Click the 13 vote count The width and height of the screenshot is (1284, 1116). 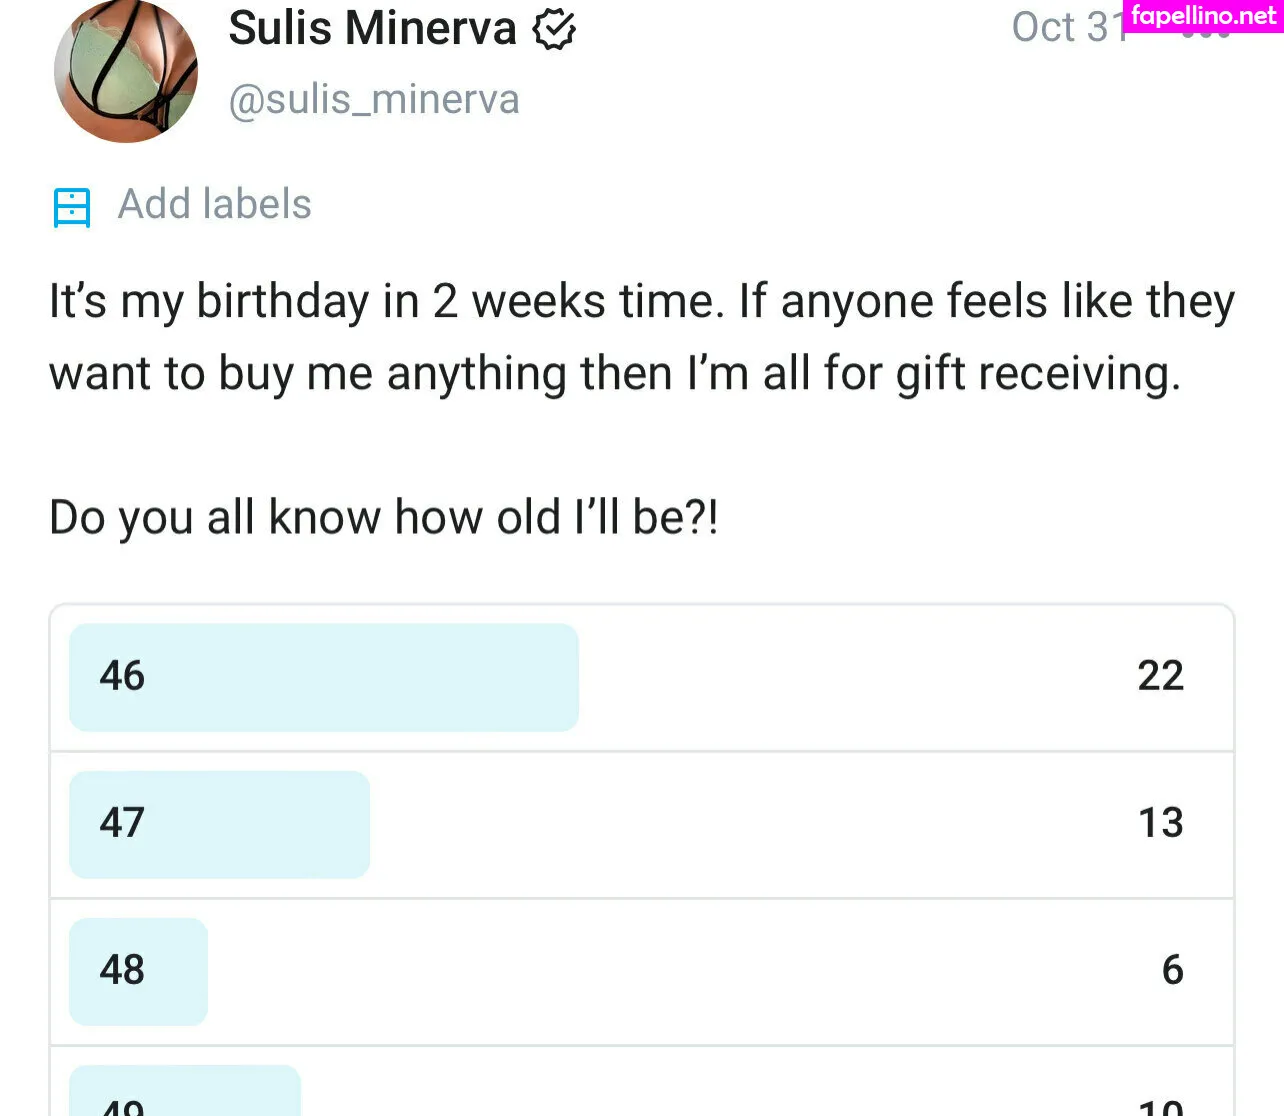(x=1160, y=824)
